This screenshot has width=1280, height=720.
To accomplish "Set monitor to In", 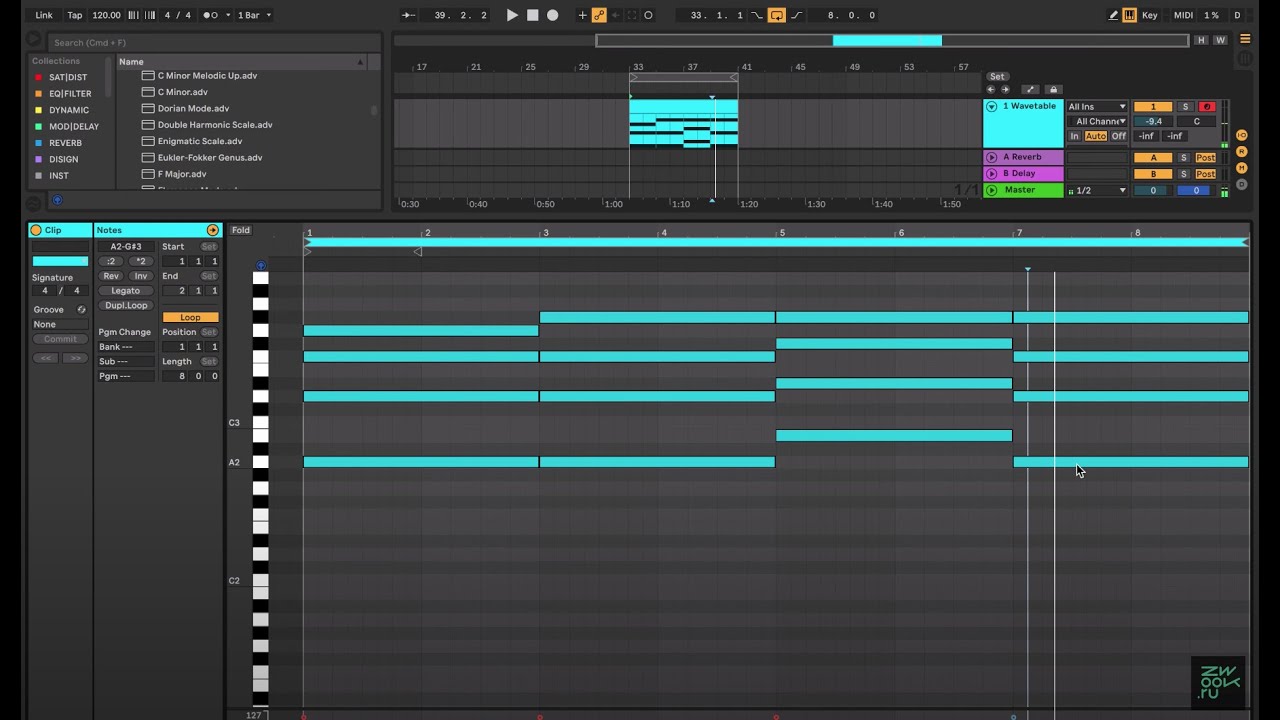I will pyautogui.click(x=1075, y=136).
